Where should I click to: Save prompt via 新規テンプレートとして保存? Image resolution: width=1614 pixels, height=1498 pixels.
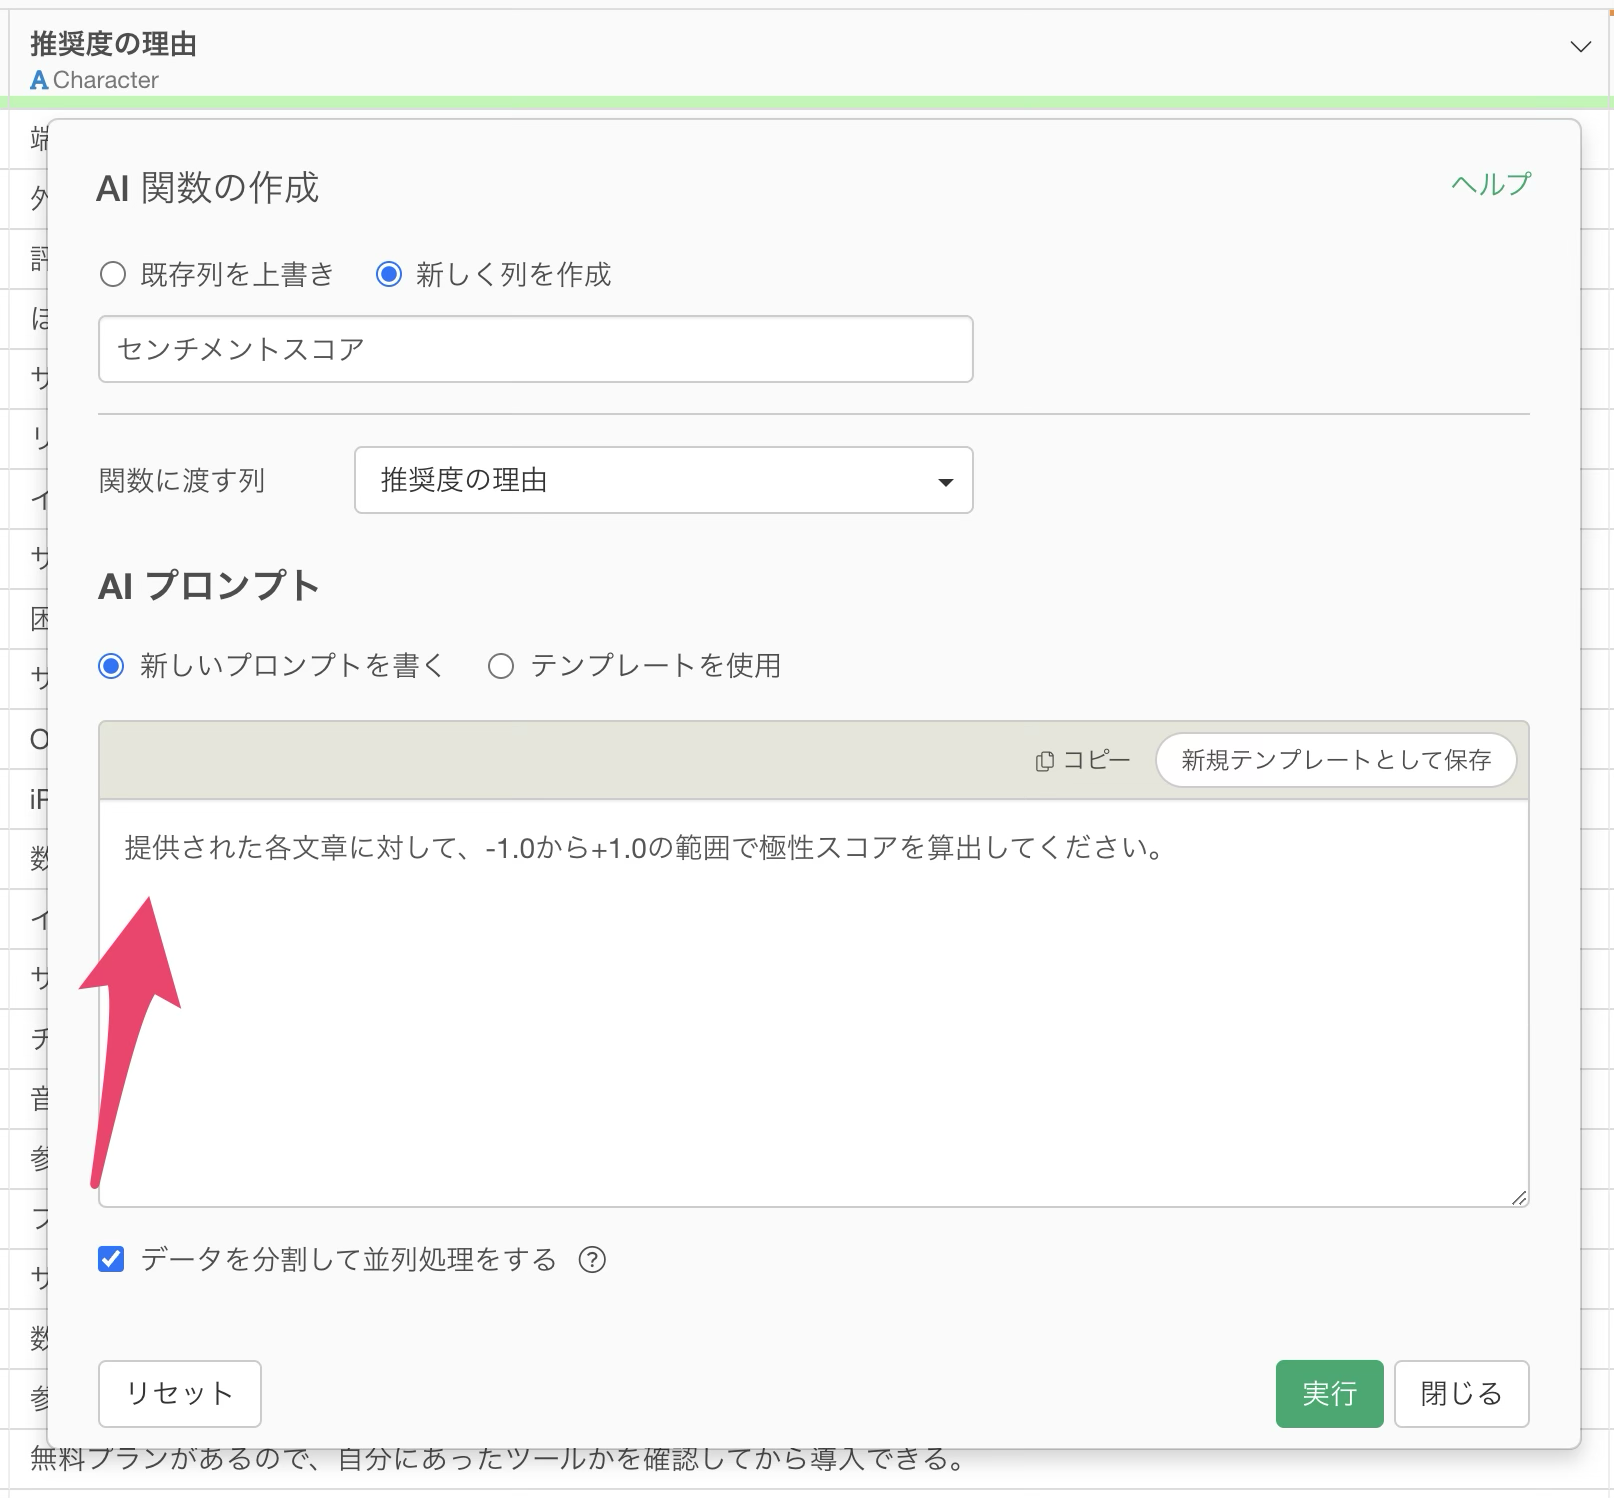point(1335,760)
